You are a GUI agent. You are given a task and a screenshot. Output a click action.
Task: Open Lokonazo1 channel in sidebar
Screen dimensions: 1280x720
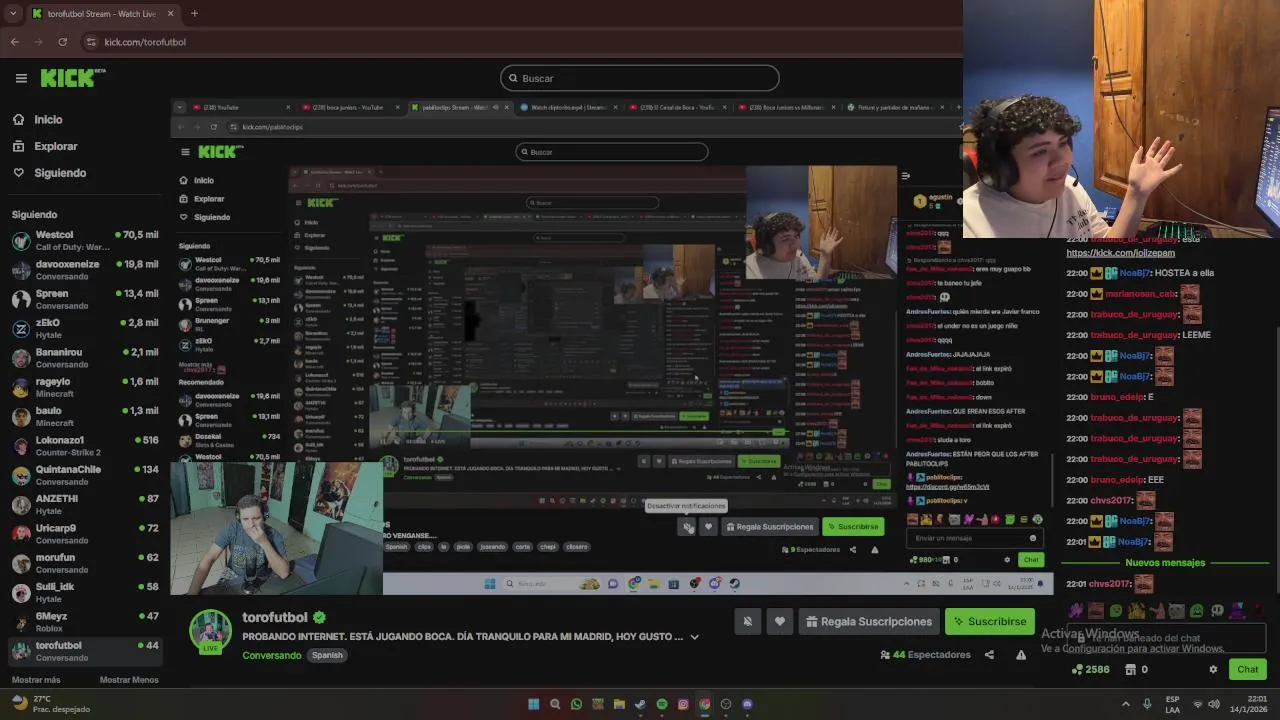[85, 445]
